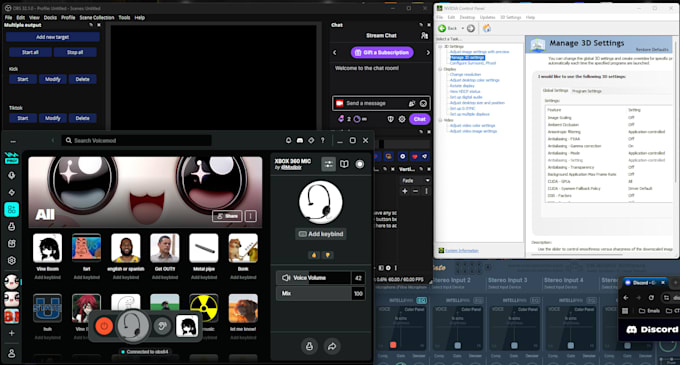This screenshot has height=365, width=680.
Task: Click the record circle icon in the voice panel
Action: (360, 164)
